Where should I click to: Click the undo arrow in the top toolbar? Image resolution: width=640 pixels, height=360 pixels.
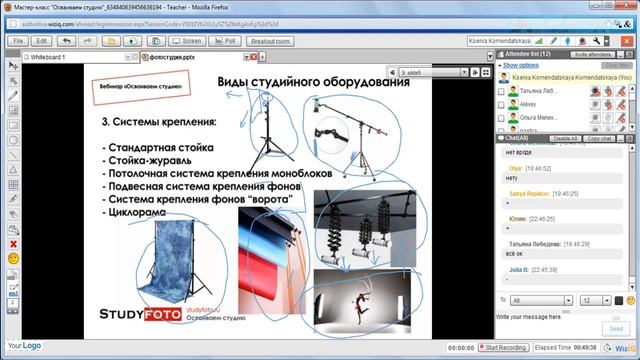pos(67,41)
